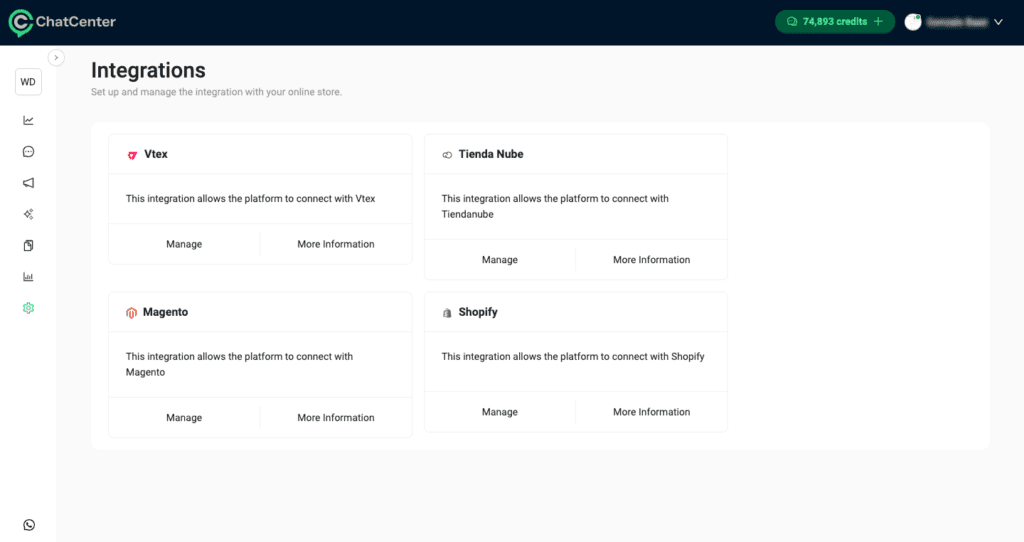1024x542 pixels.
Task: Manage the Vtex integration
Action: coord(184,244)
